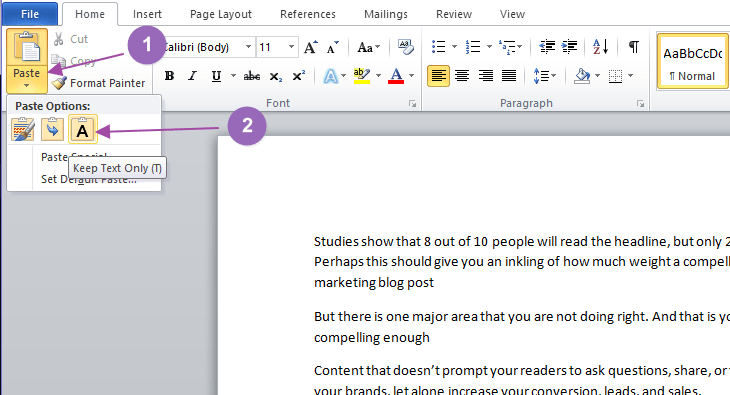Select the Home tab

(x=90, y=14)
